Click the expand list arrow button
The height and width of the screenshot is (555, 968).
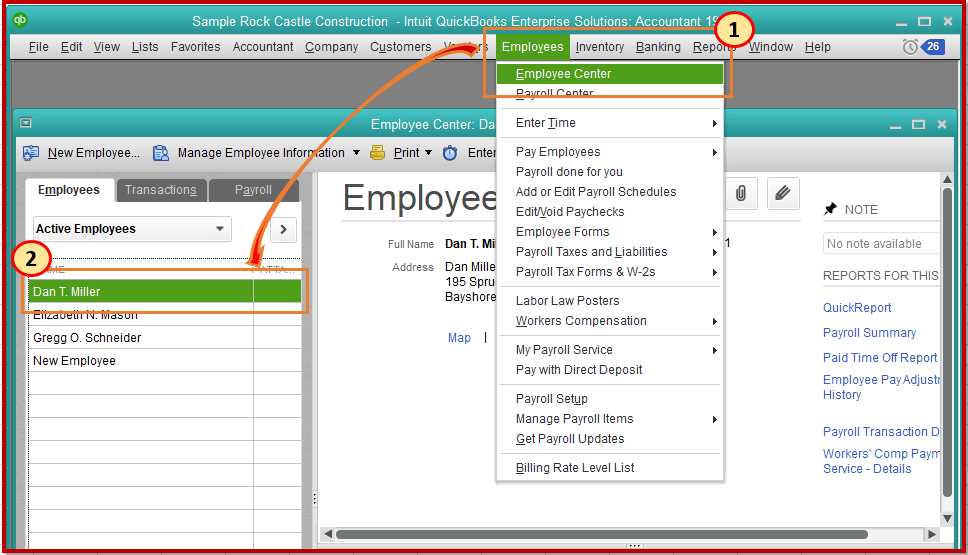tap(283, 229)
